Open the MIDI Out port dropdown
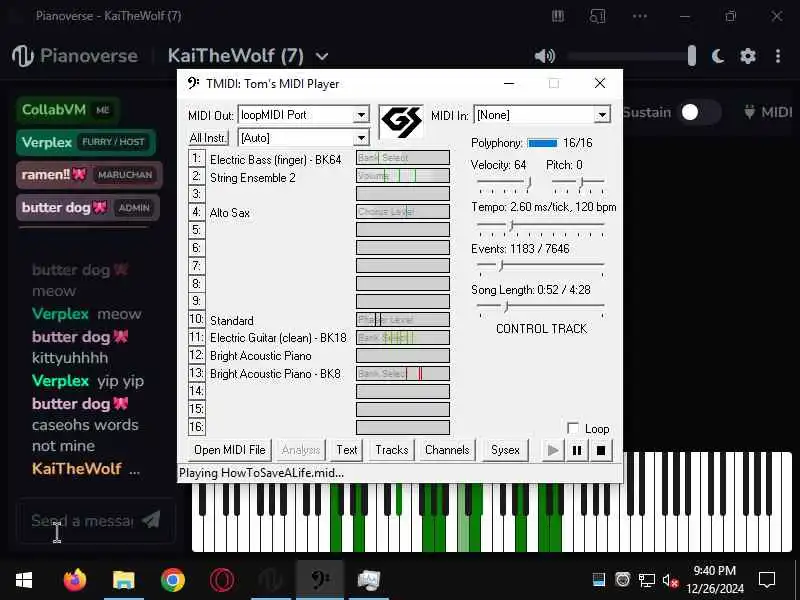The image size is (800, 600). 361,115
